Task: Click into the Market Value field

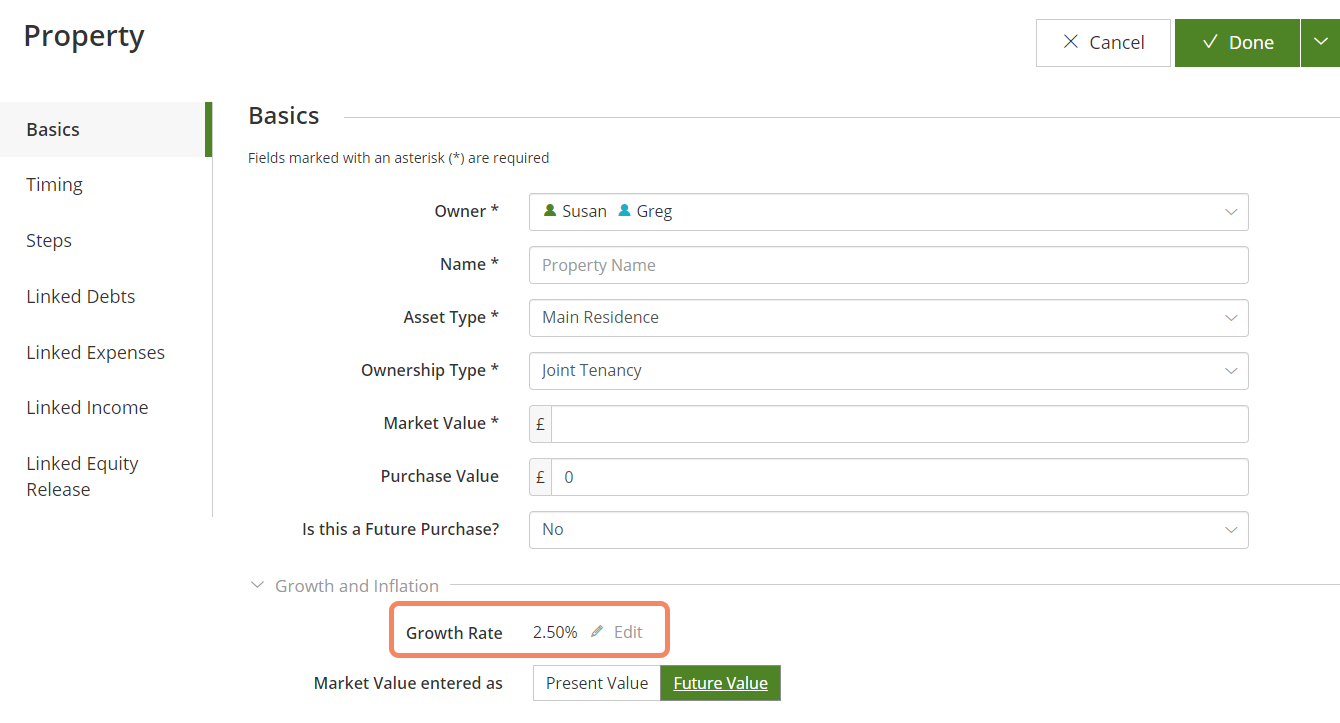Action: [899, 424]
